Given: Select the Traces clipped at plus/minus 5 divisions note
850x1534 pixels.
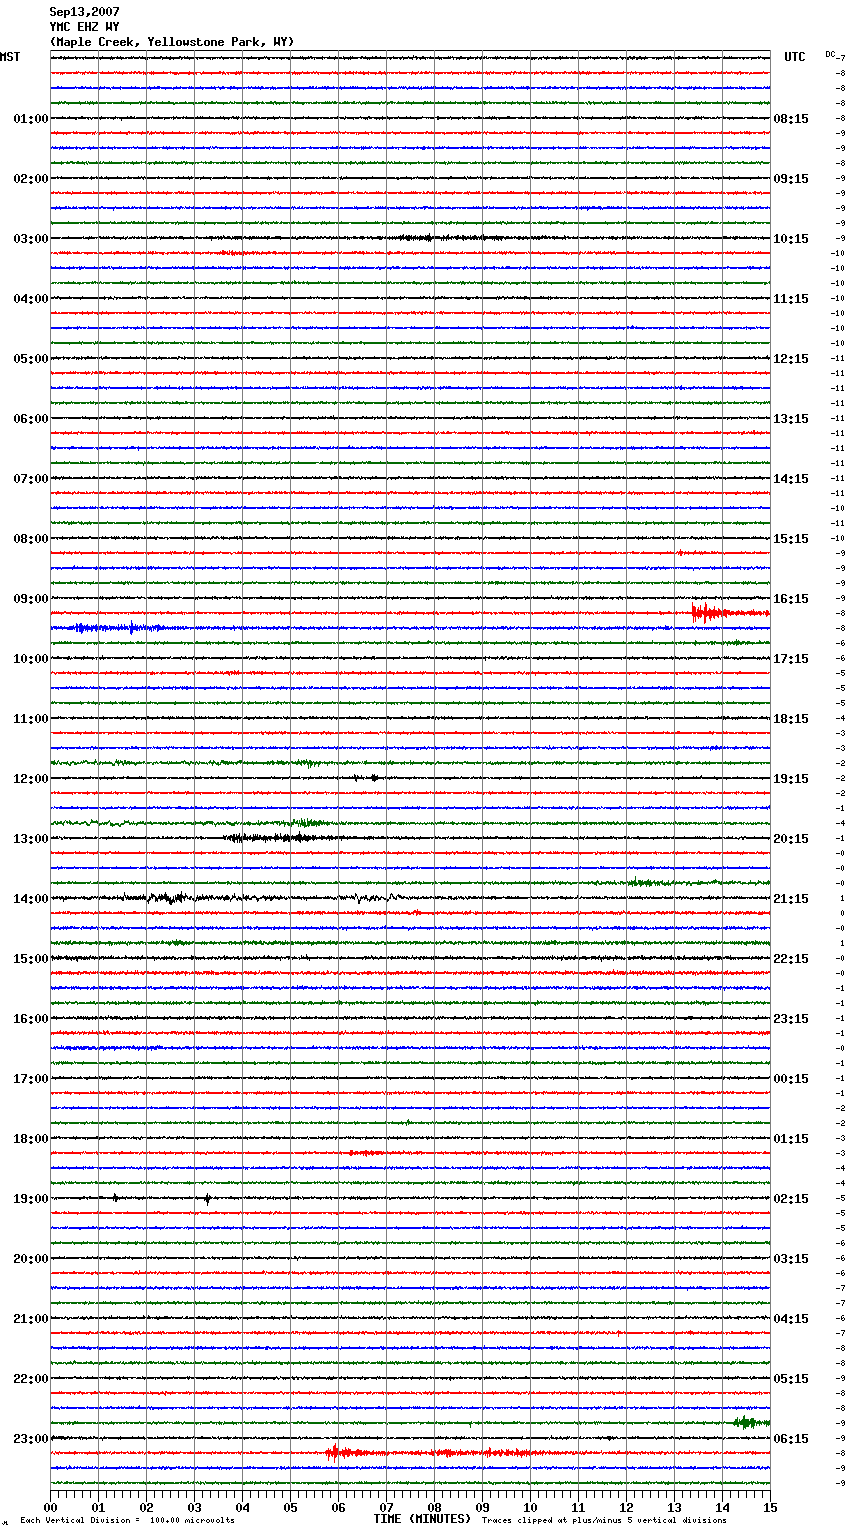Looking at the screenshot, I should pyautogui.click(x=604, y=1520).
